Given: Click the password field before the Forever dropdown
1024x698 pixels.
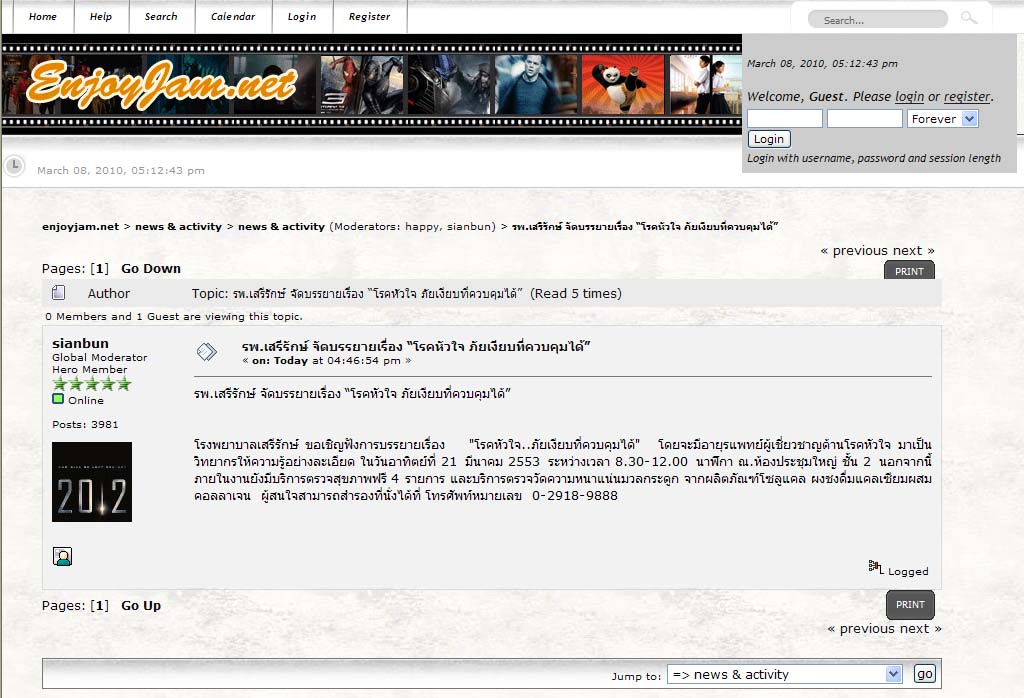Looking at the screenshot, I should pyautogui.click(x=865, y=118).
